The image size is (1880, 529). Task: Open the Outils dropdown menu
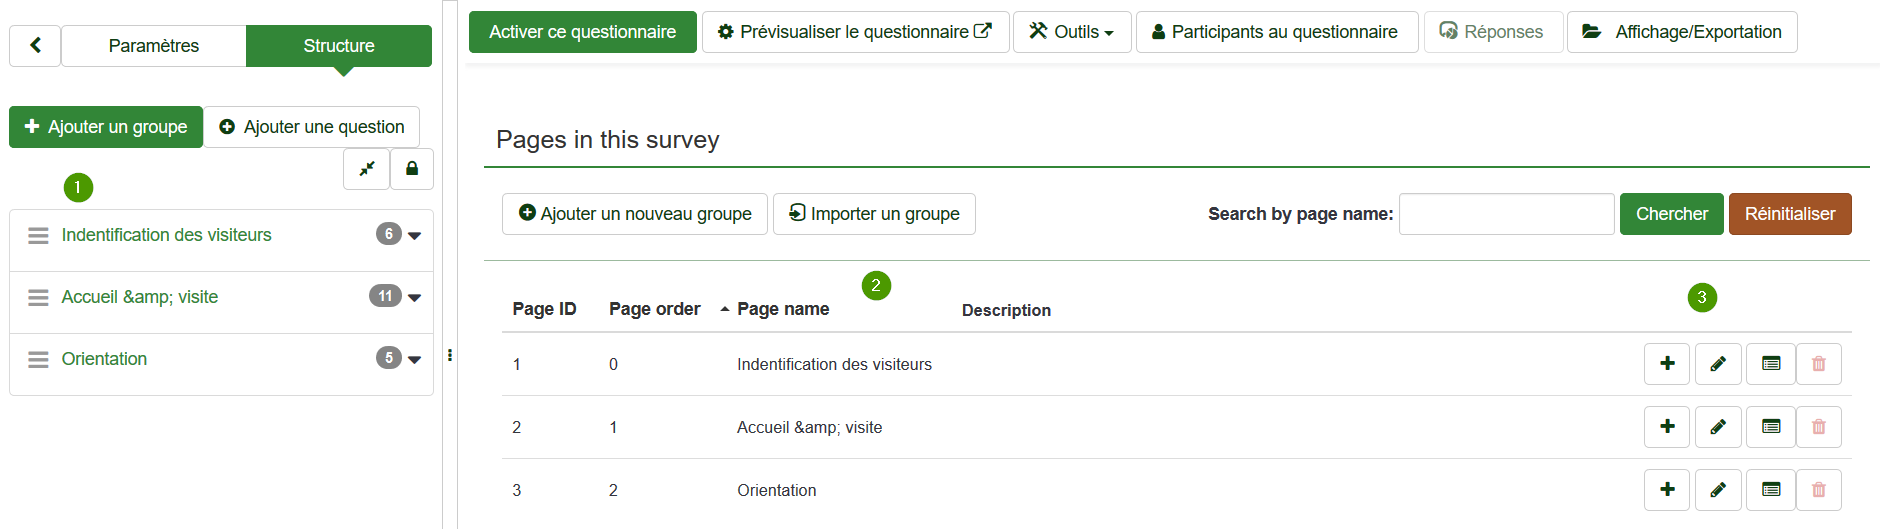point(1072,32)
